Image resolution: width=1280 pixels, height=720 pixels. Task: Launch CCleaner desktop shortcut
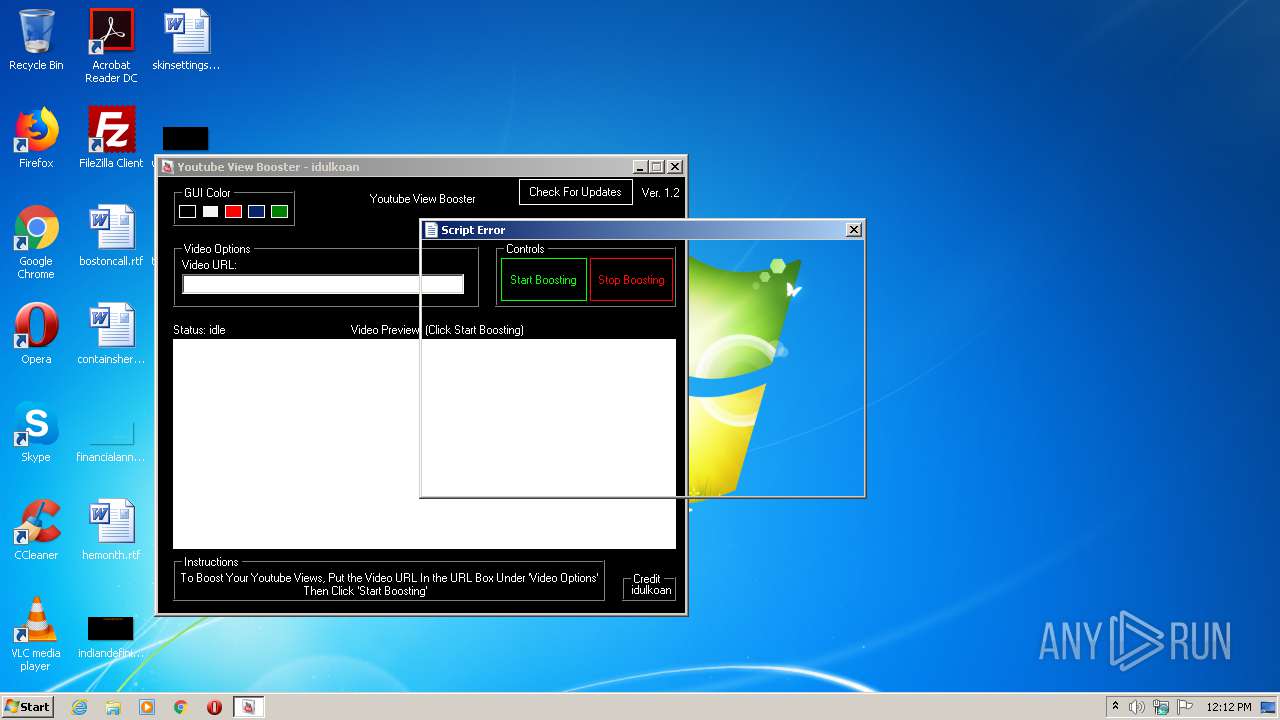[x=36, y=530]
